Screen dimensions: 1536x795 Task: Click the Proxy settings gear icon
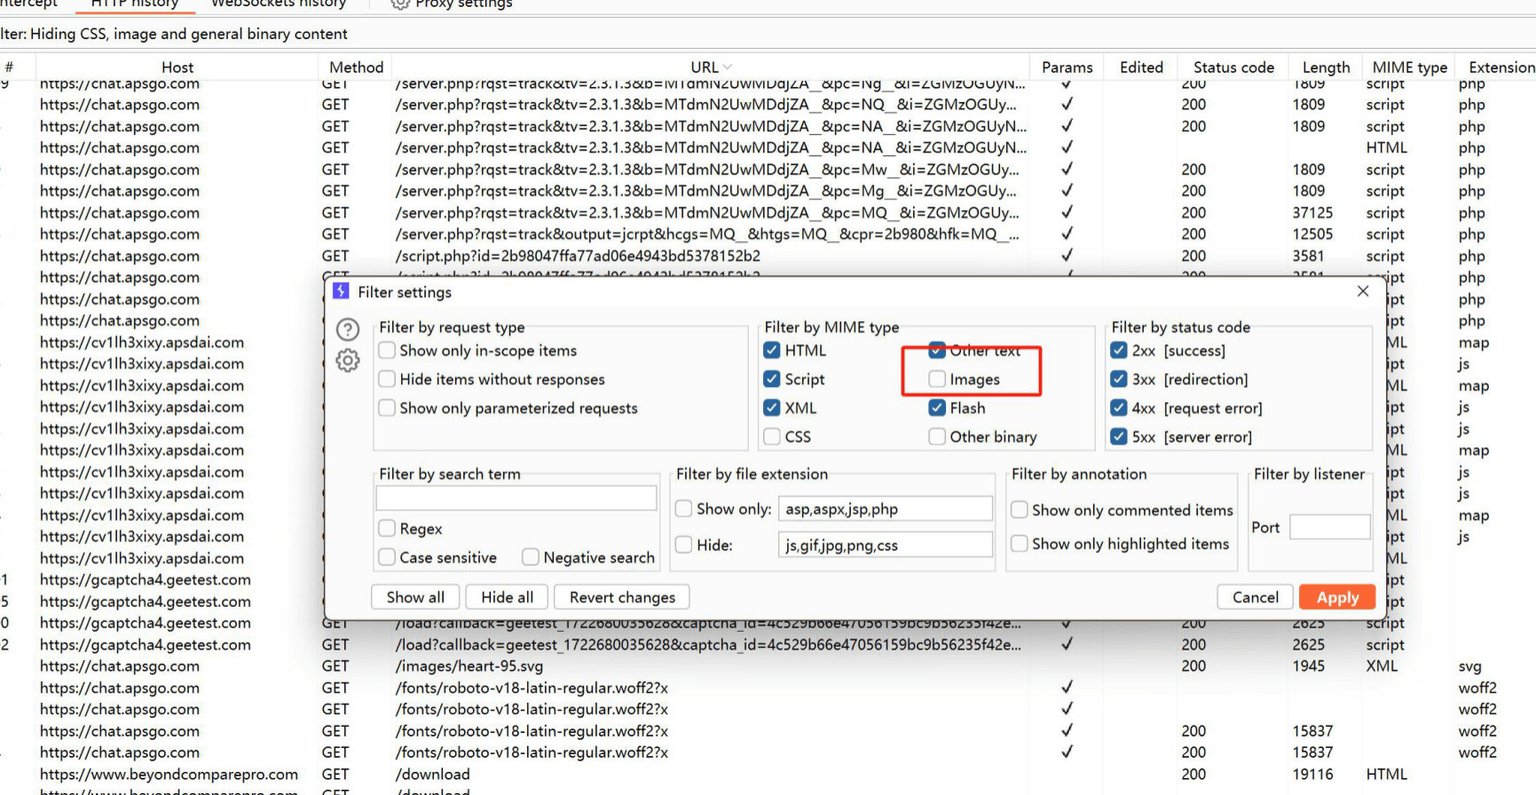pos(400,4)
